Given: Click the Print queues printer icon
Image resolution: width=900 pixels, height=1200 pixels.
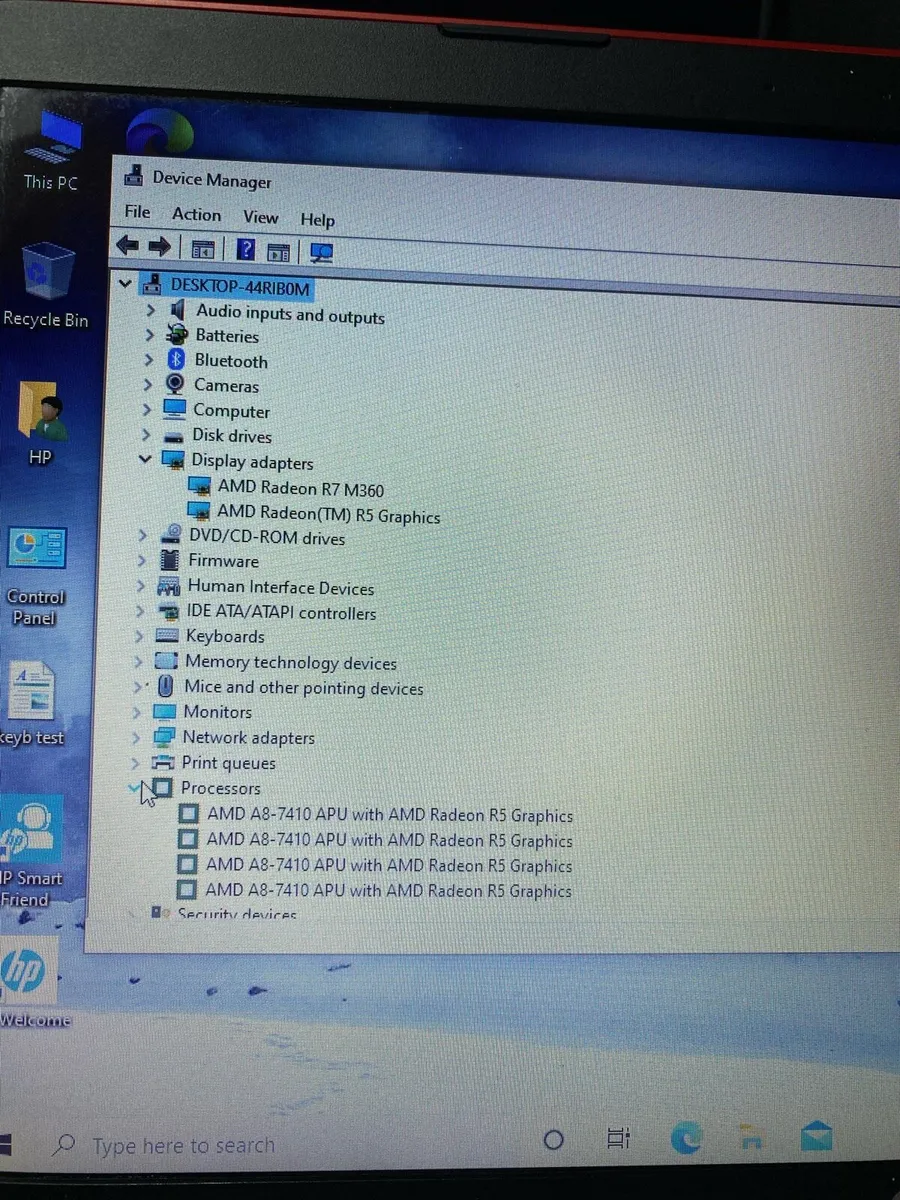Looking at the screenshot, I should 164,762.
